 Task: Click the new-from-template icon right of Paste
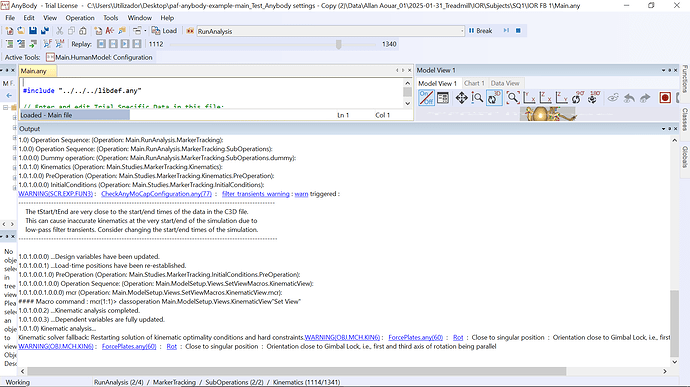click(98, 31)
